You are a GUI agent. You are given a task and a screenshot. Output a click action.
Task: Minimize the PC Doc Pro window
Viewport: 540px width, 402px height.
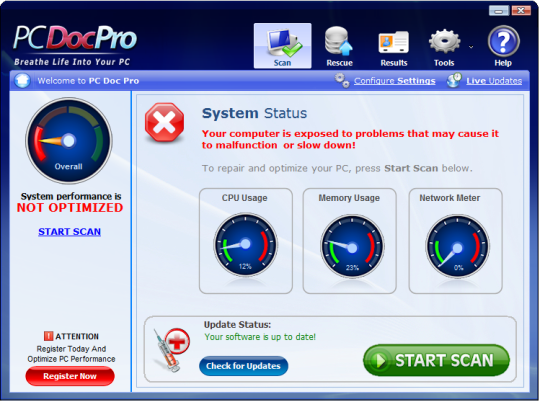pos(498,11)
